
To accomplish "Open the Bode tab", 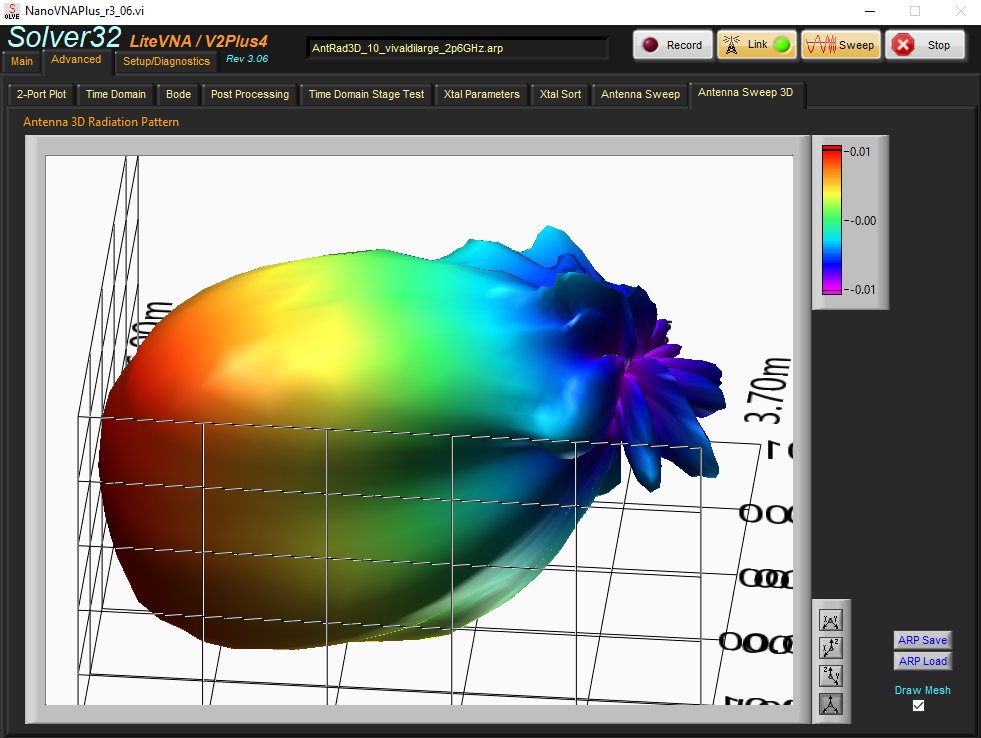I will coord(178,94).
